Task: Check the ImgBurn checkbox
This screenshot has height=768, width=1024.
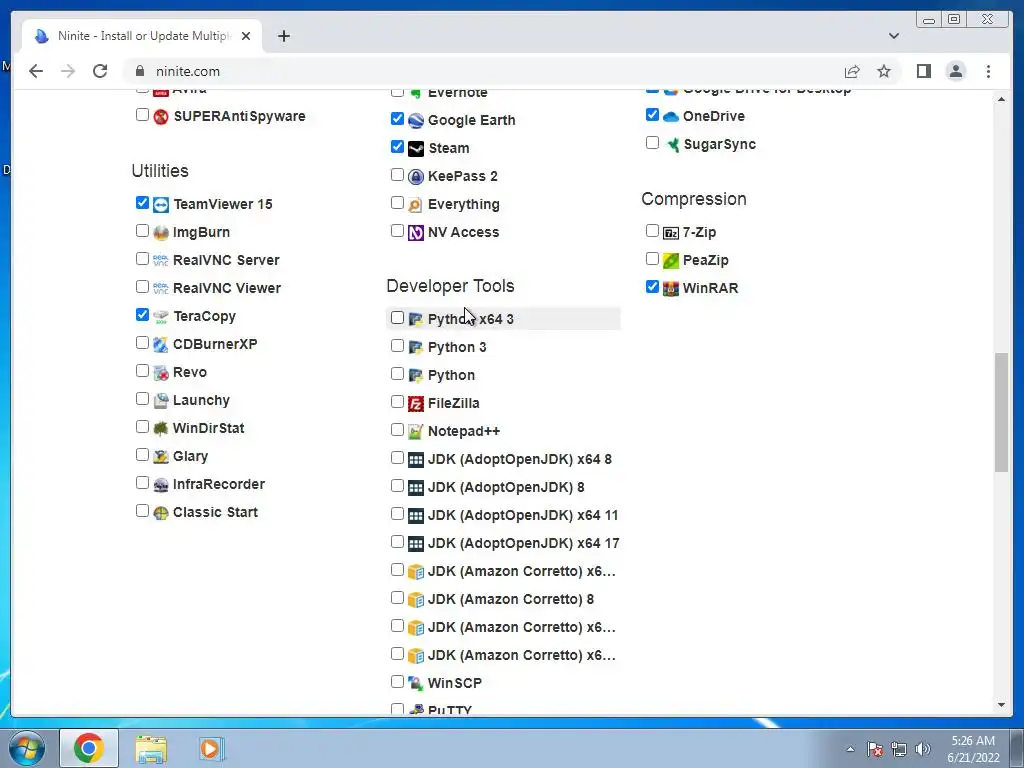Action: 142,231
